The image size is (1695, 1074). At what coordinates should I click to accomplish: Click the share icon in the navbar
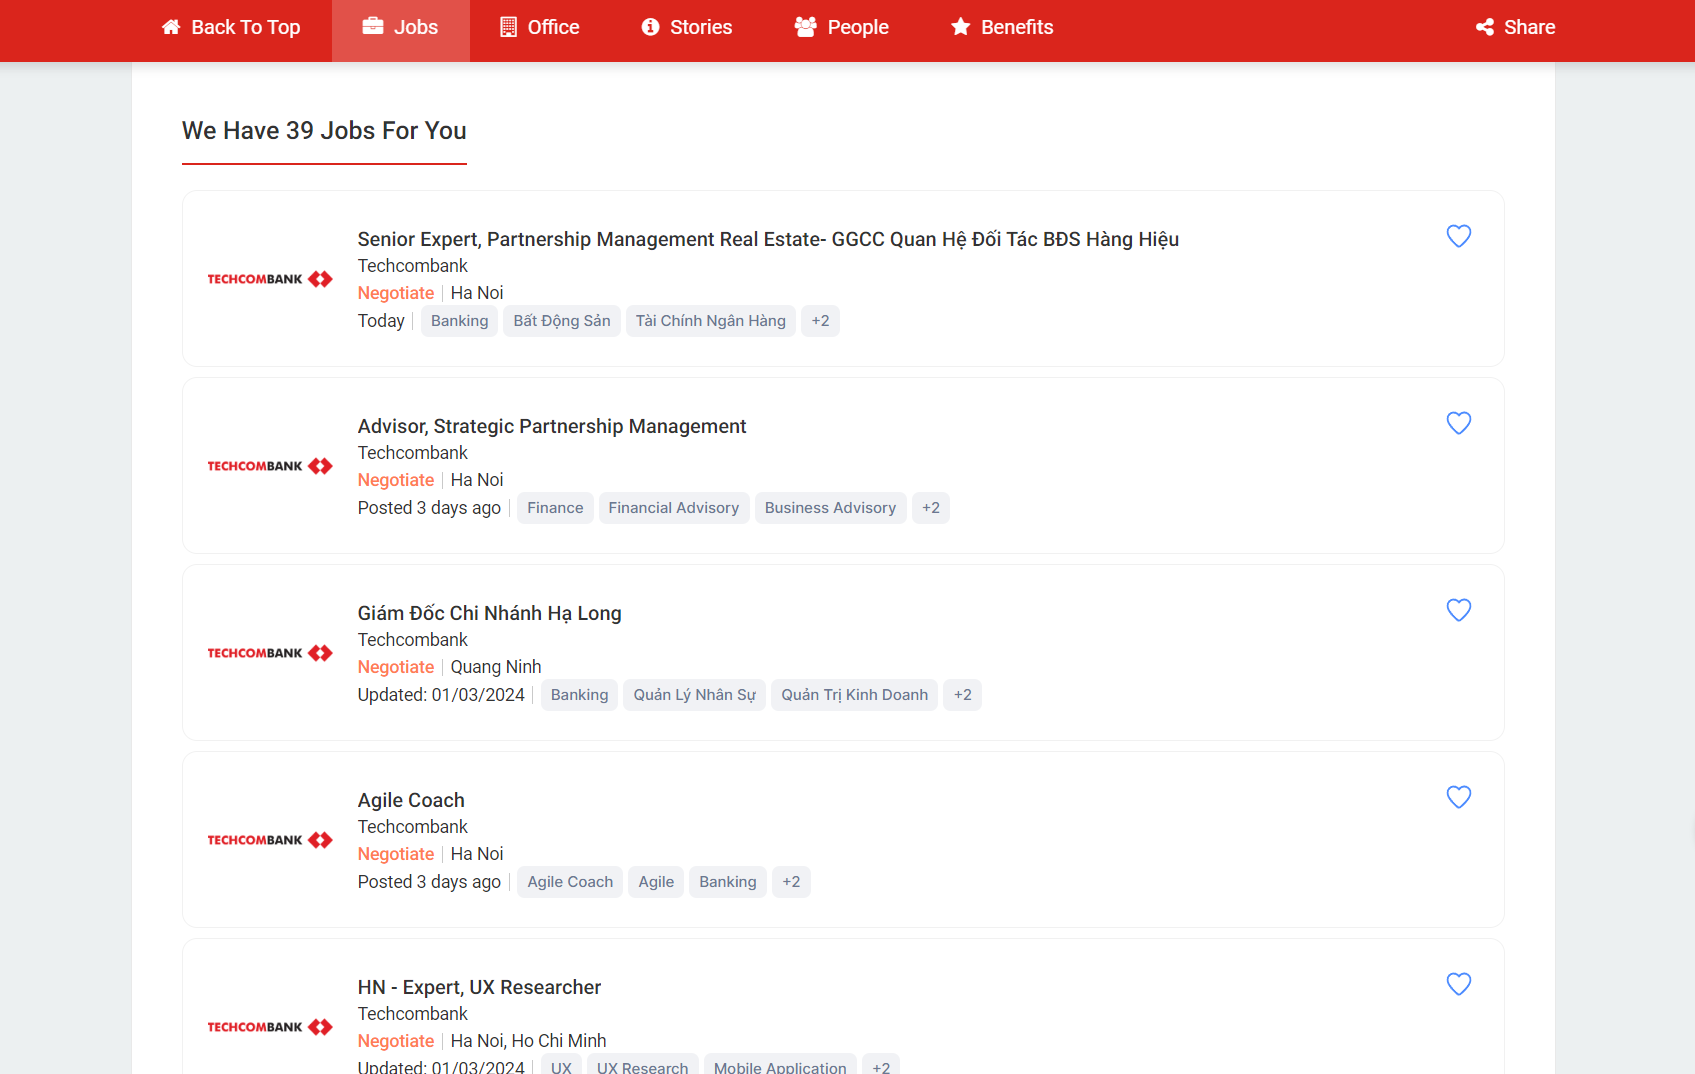(x=1485, y=27)
